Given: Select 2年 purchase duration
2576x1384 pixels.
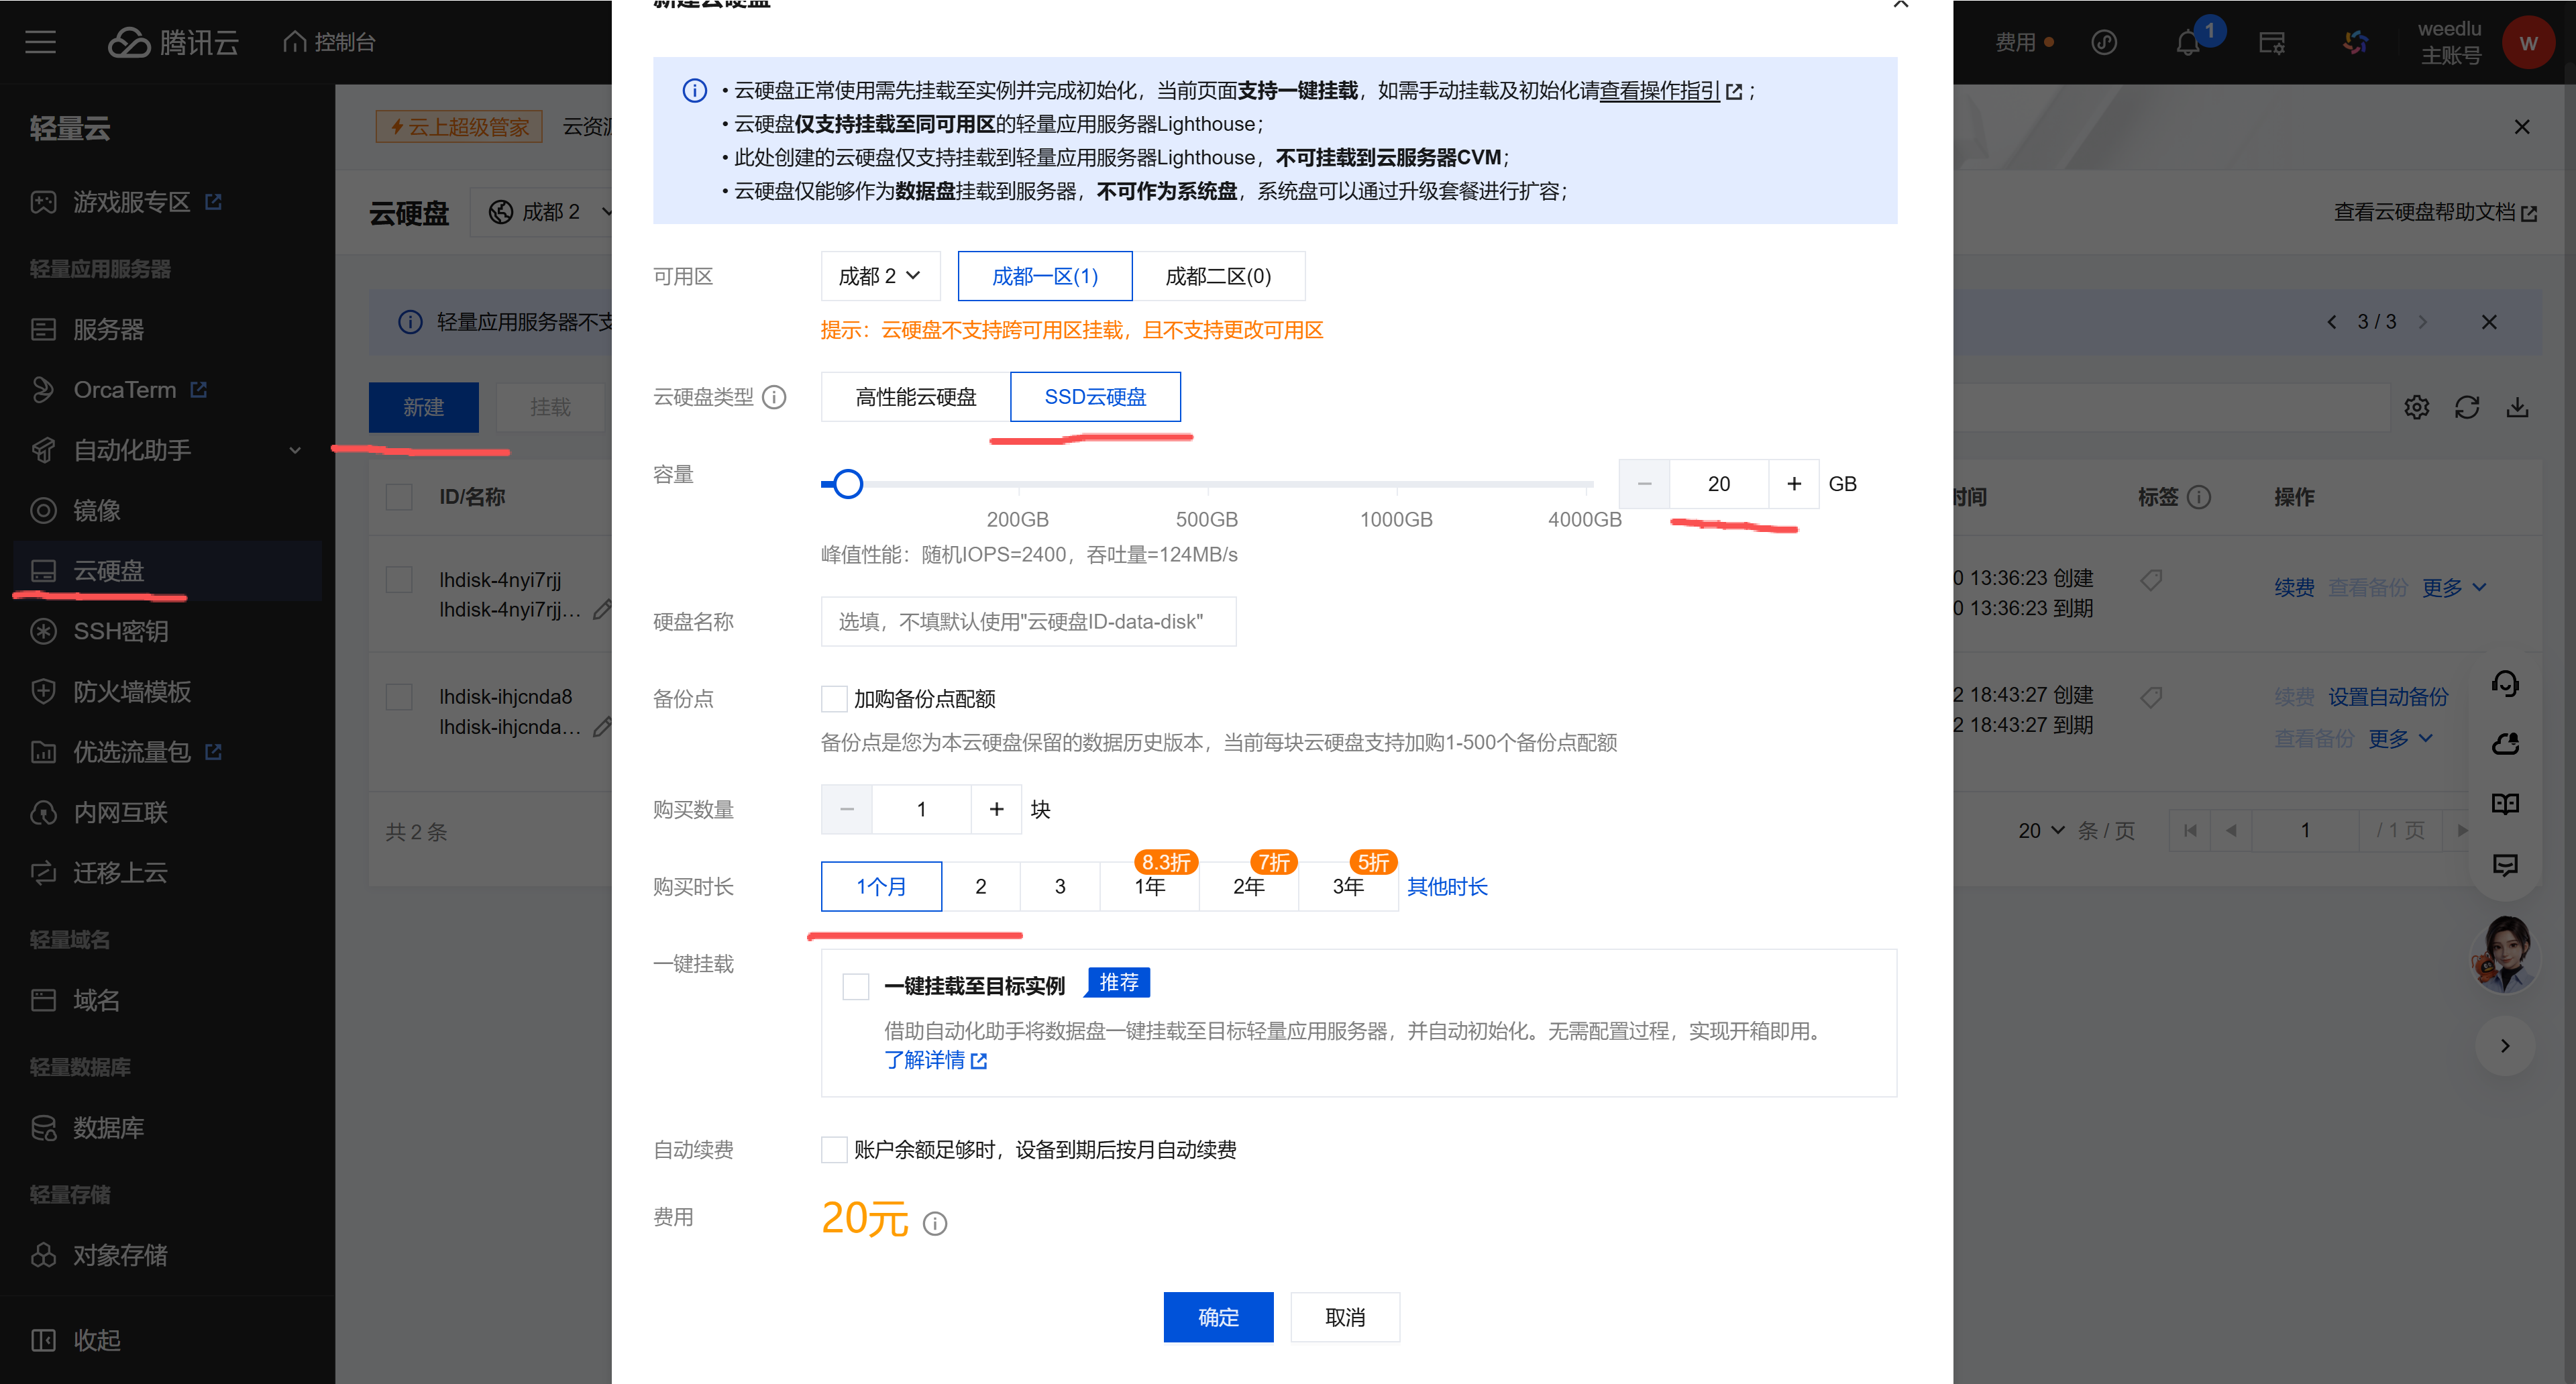Looking at the screenshot, I should click(1249, 887).
